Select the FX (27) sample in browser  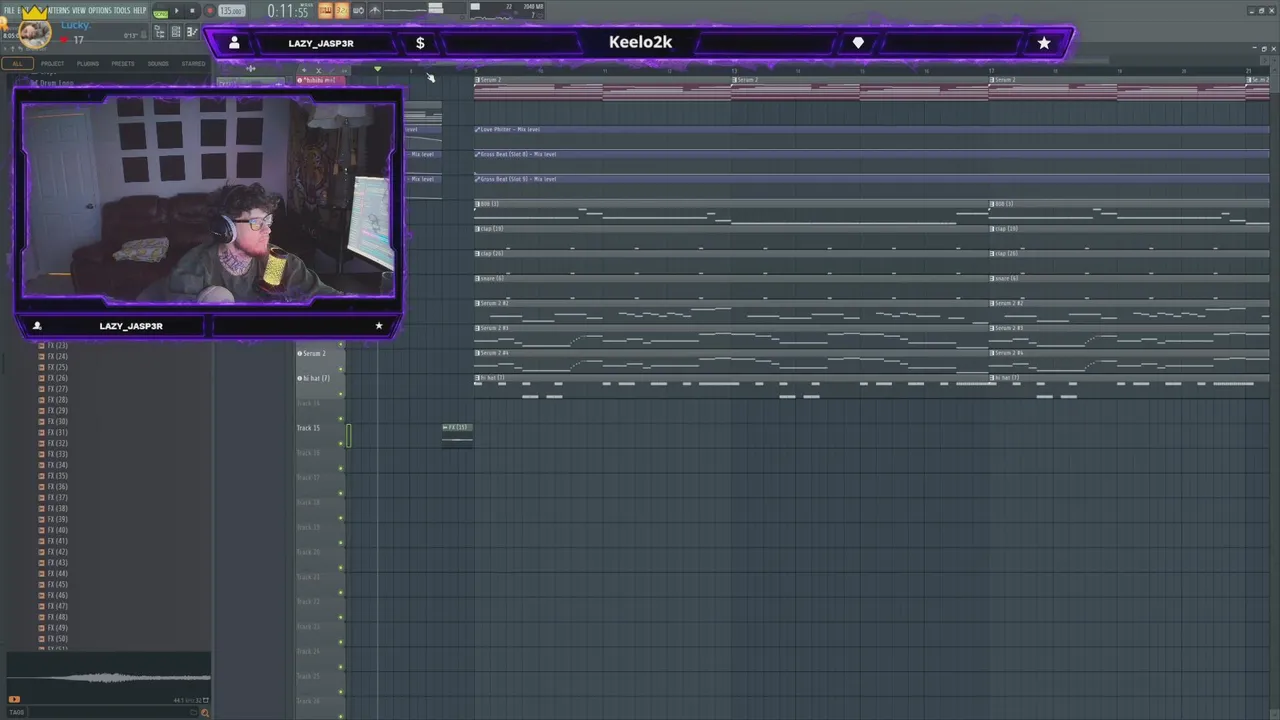(57, 389)
